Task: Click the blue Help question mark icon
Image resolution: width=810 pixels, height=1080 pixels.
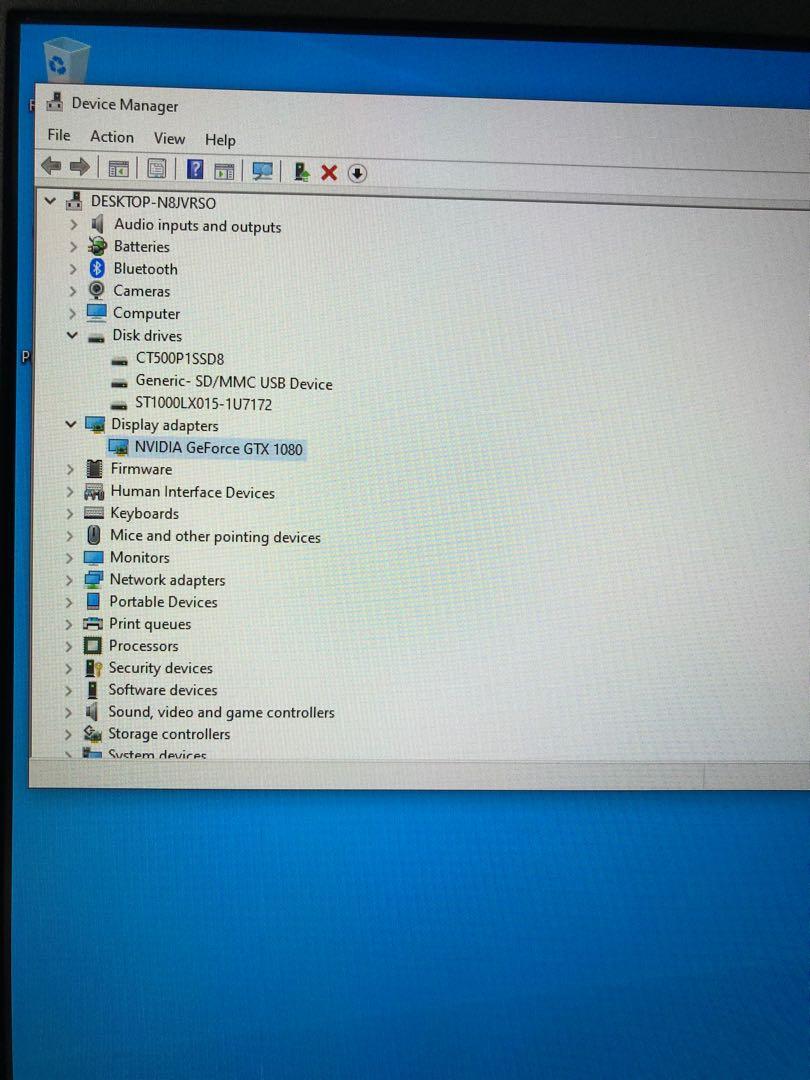Action: tap(195, 170)
